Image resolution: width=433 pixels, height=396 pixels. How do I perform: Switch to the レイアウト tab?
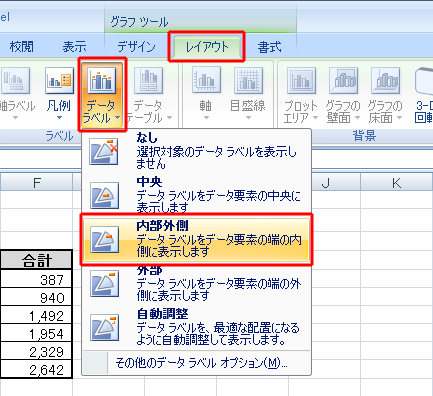click(x=207, y=47)
